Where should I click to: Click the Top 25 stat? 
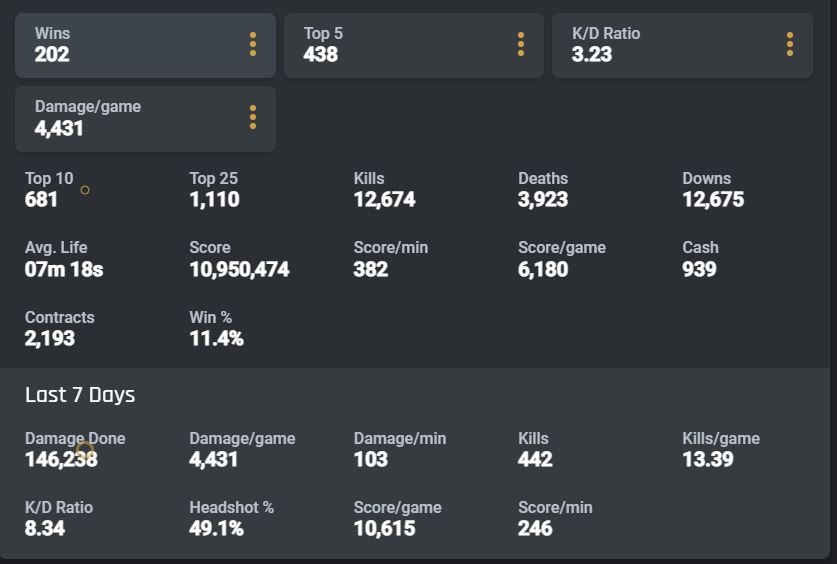[214, 190]
